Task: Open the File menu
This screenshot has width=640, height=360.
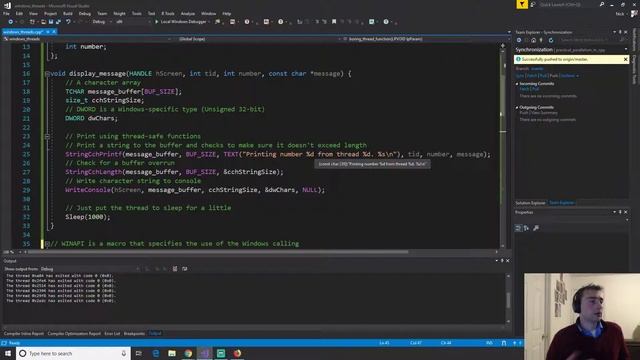Action: pyautogui.click(x=6, y=13)
